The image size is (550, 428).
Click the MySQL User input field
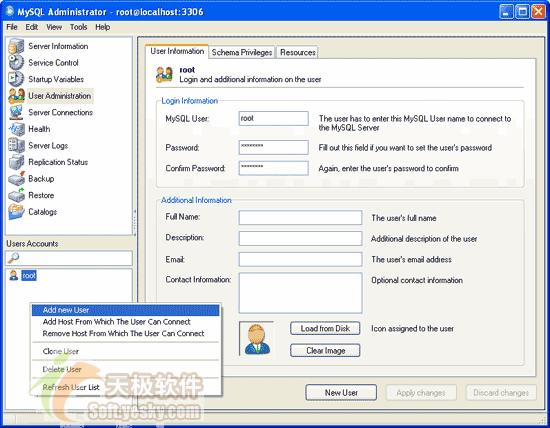click(274, 119)
